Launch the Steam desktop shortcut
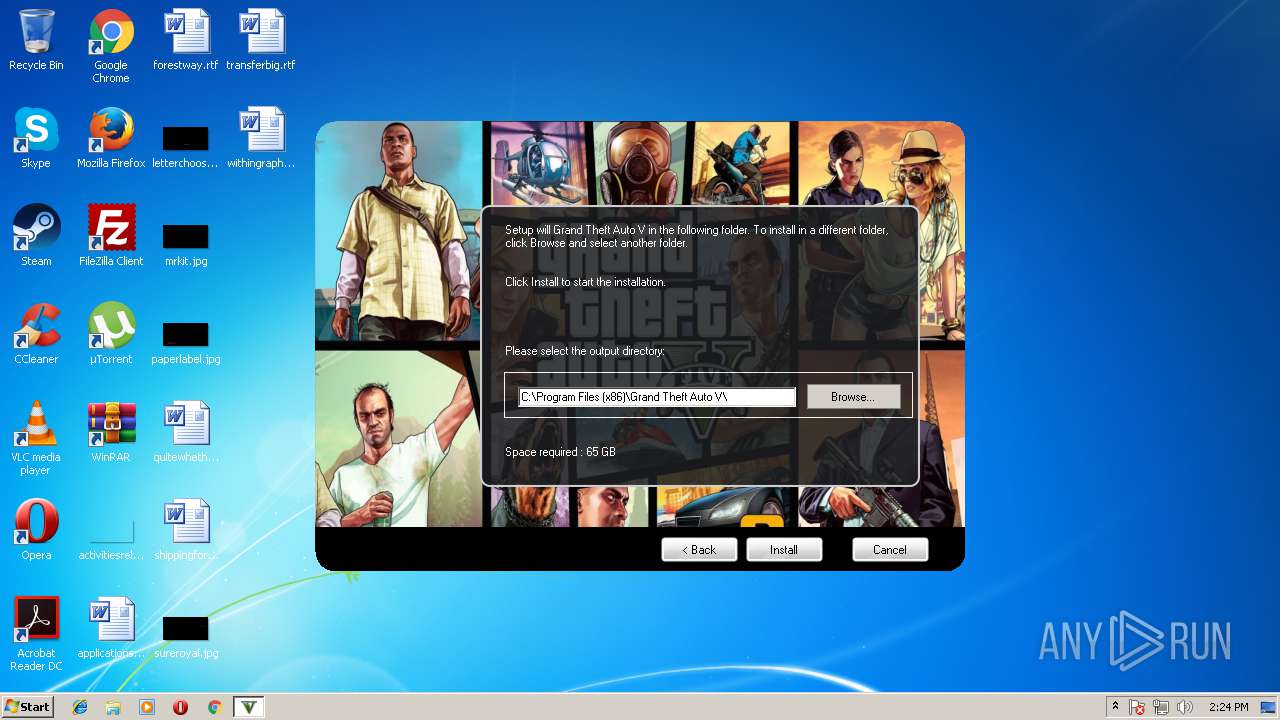Screen dimensions: 1280x720 click(x=36, y=236)
